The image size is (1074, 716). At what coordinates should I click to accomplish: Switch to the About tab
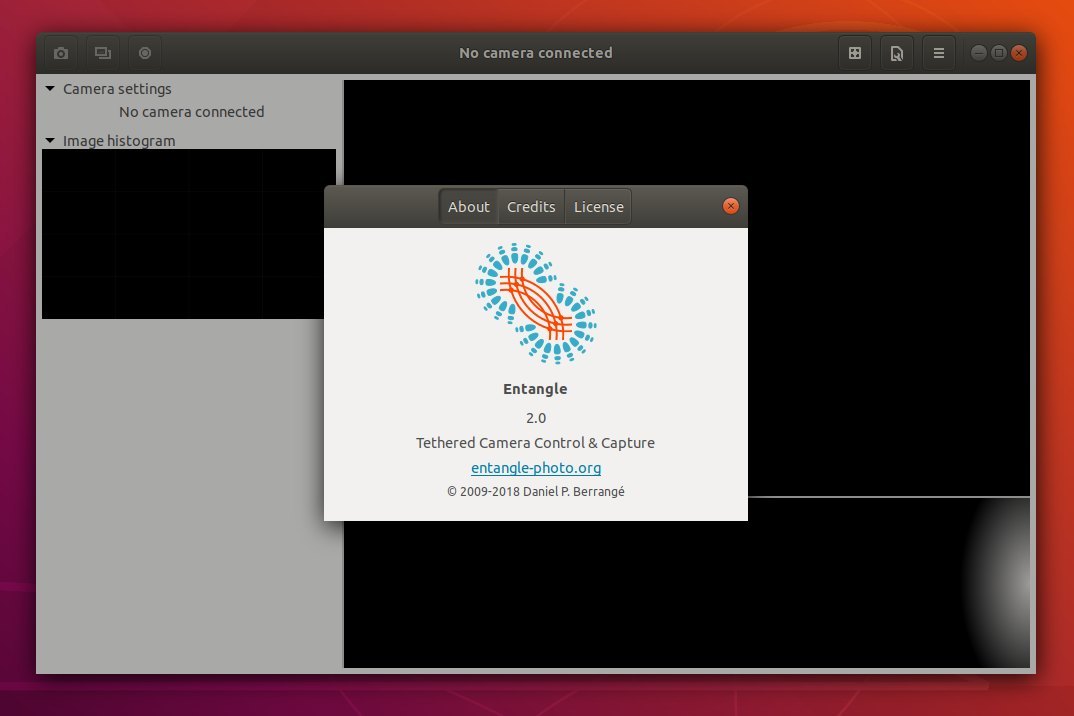pos(469,206)
